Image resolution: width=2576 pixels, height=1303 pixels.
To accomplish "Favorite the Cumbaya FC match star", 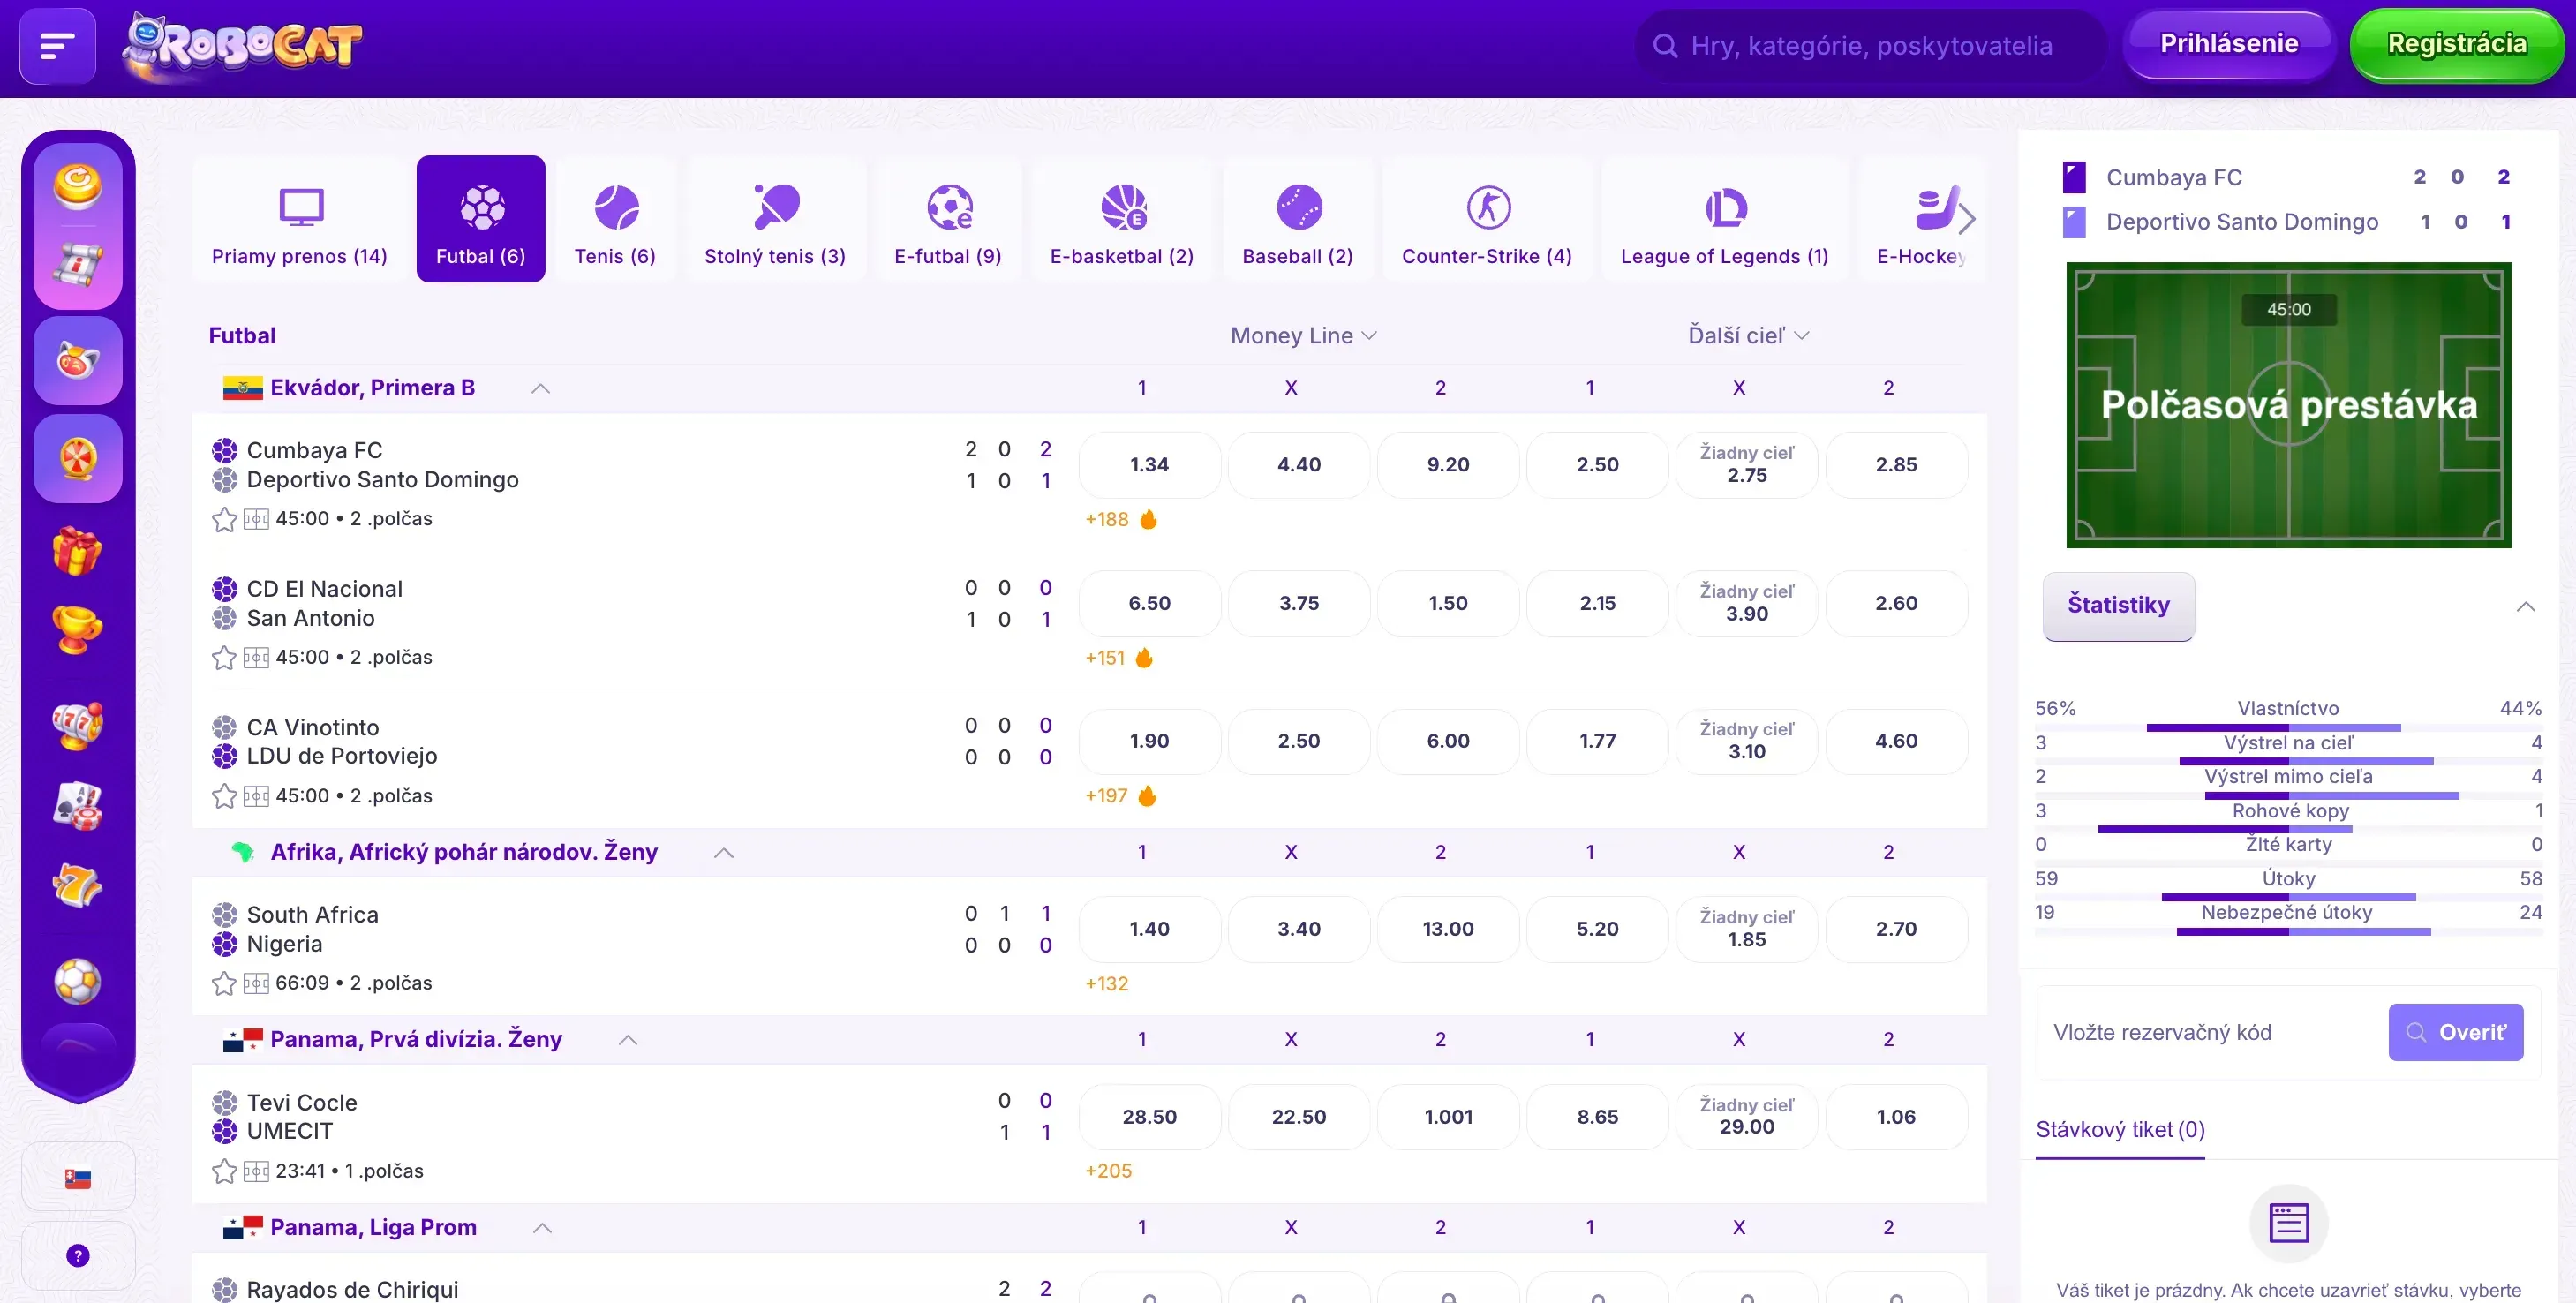I will [x=224, y=519].
